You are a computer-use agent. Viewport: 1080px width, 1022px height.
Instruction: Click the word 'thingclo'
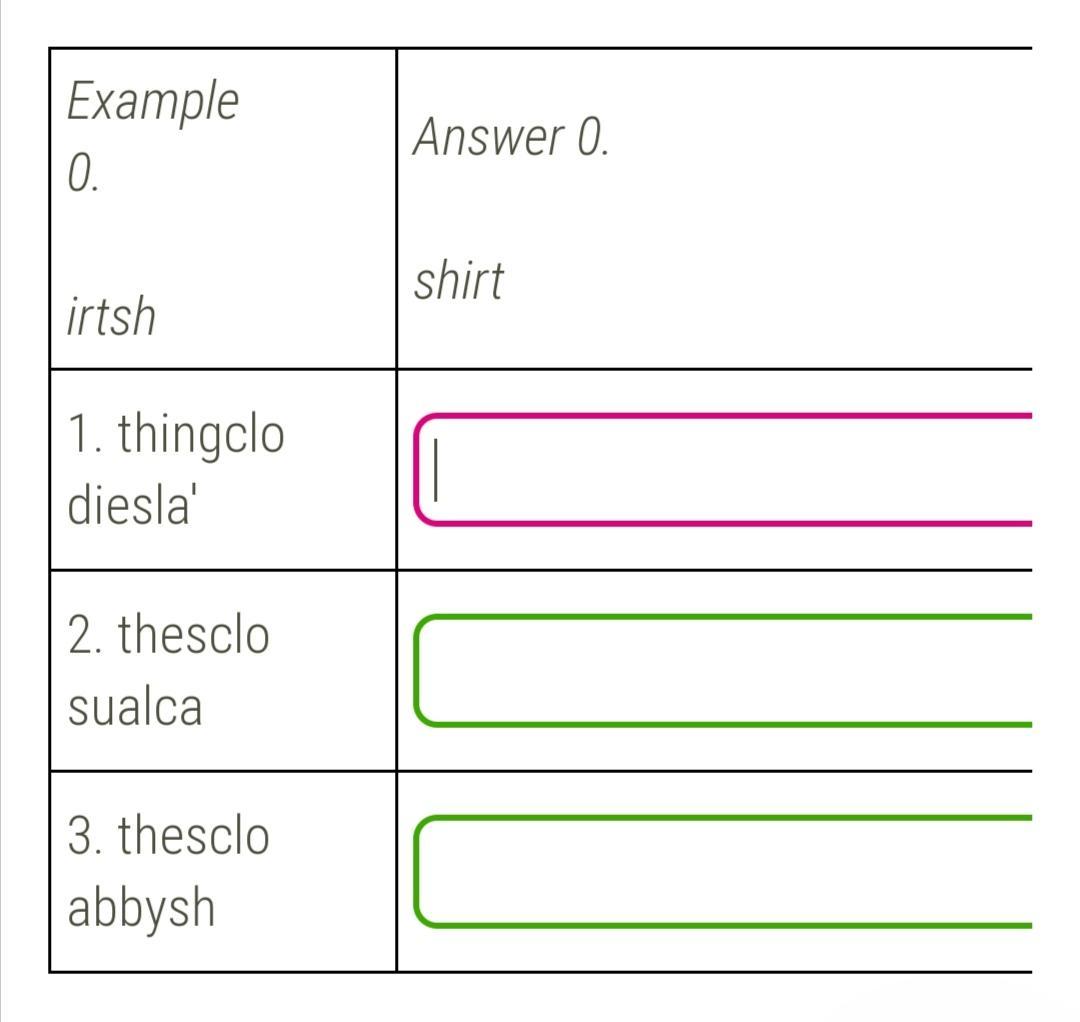click(x=201, y=436)
